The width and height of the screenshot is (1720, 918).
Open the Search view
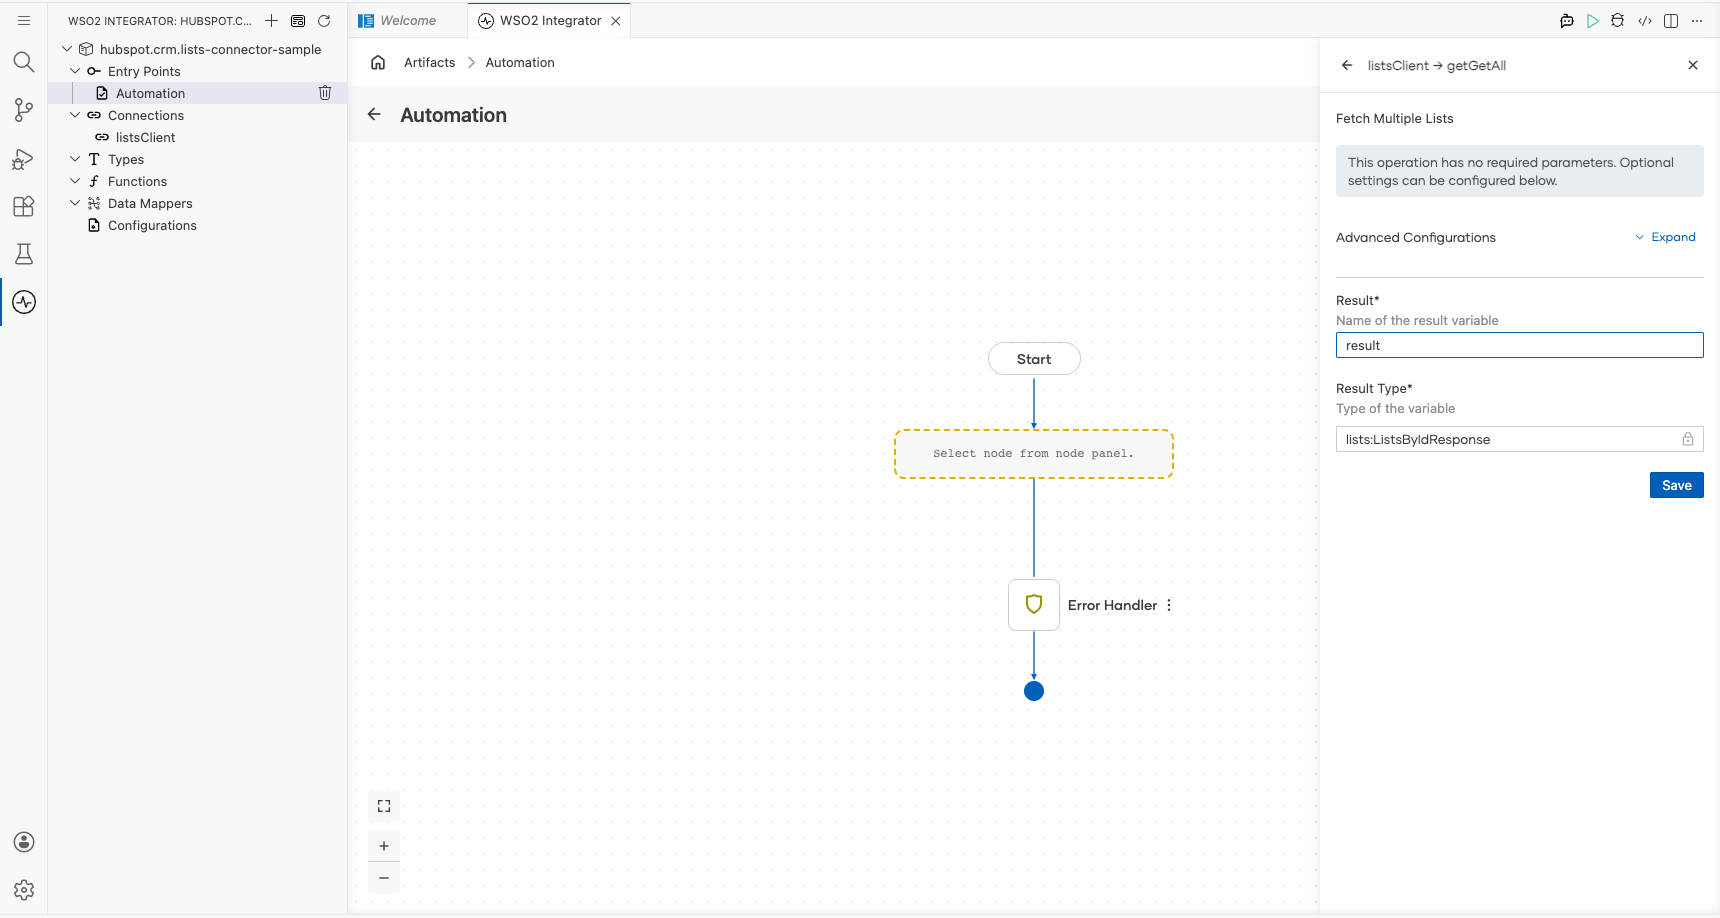click(x=24, y=62)
